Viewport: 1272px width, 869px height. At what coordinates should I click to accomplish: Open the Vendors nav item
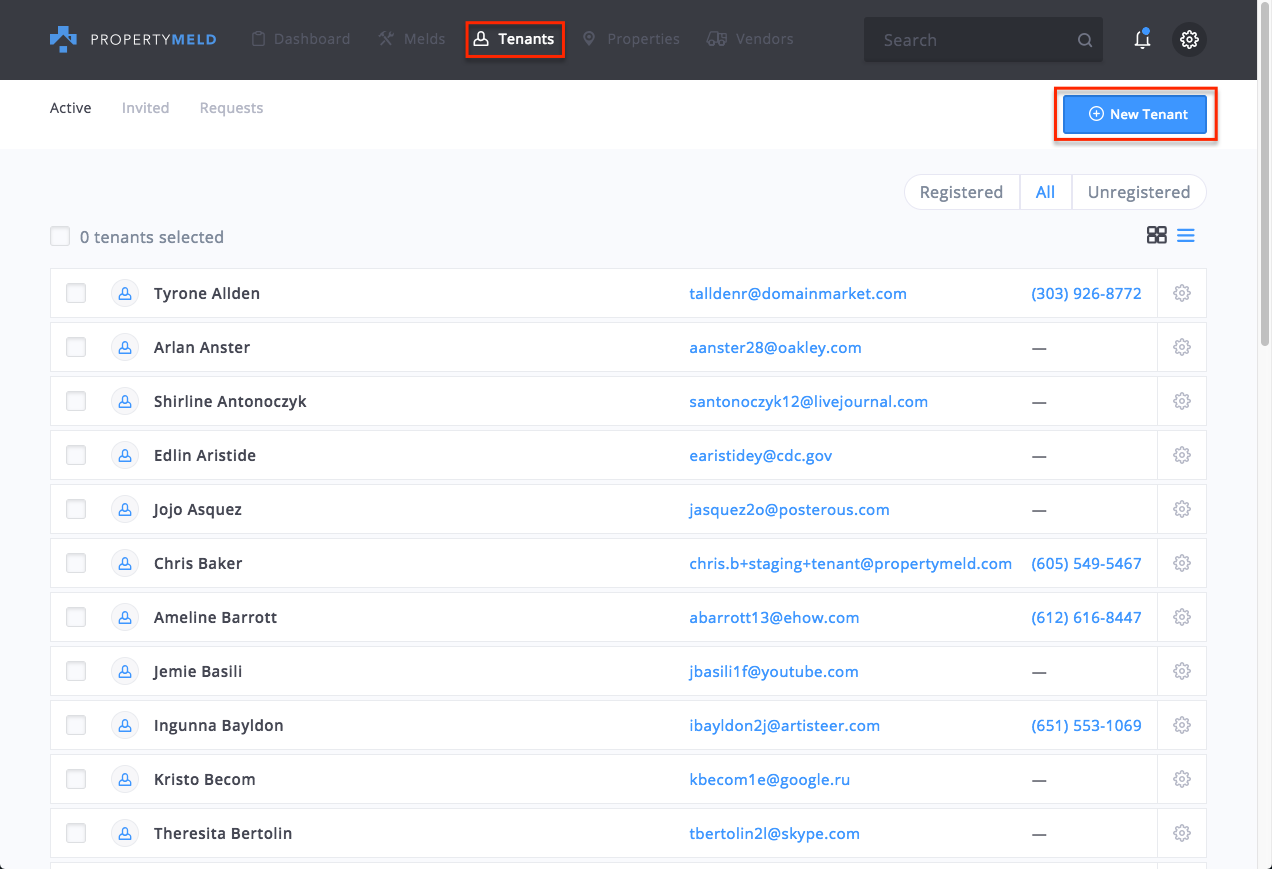(750, 39)
